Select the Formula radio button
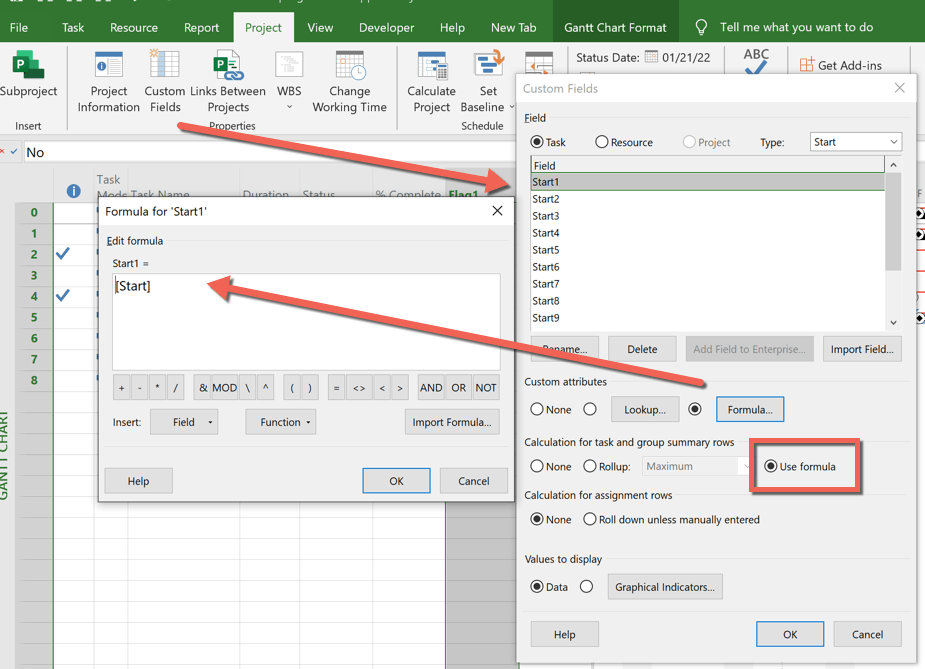Viewport: 925px width, 669px height. click(695, 409)
